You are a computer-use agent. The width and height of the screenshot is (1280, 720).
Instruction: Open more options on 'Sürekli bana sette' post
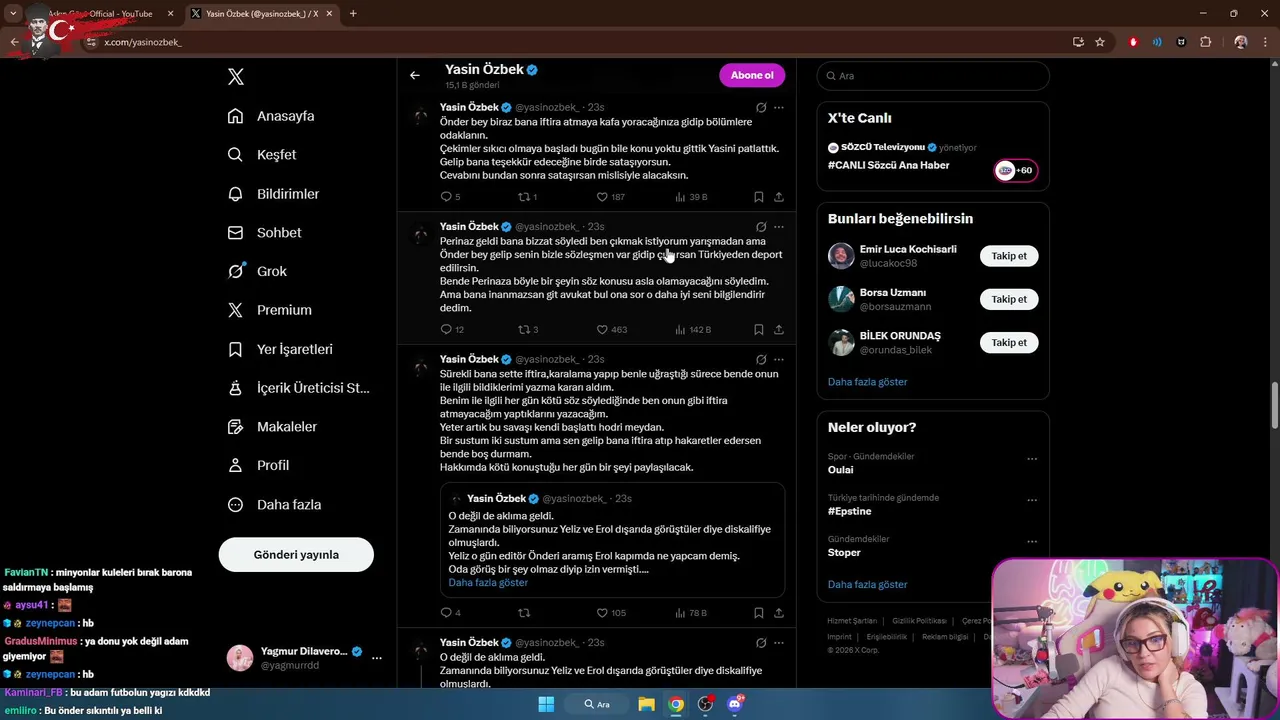point(779,359)
